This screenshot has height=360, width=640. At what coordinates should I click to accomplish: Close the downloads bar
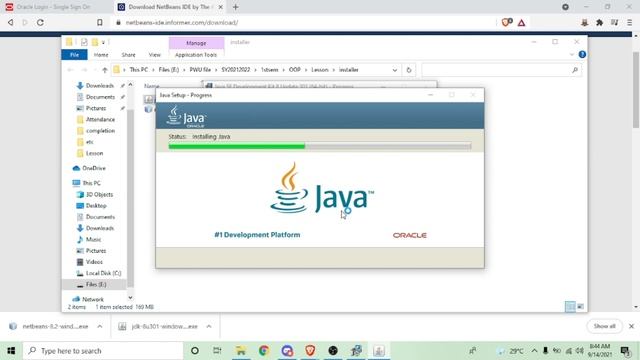[x=631, y=327]
